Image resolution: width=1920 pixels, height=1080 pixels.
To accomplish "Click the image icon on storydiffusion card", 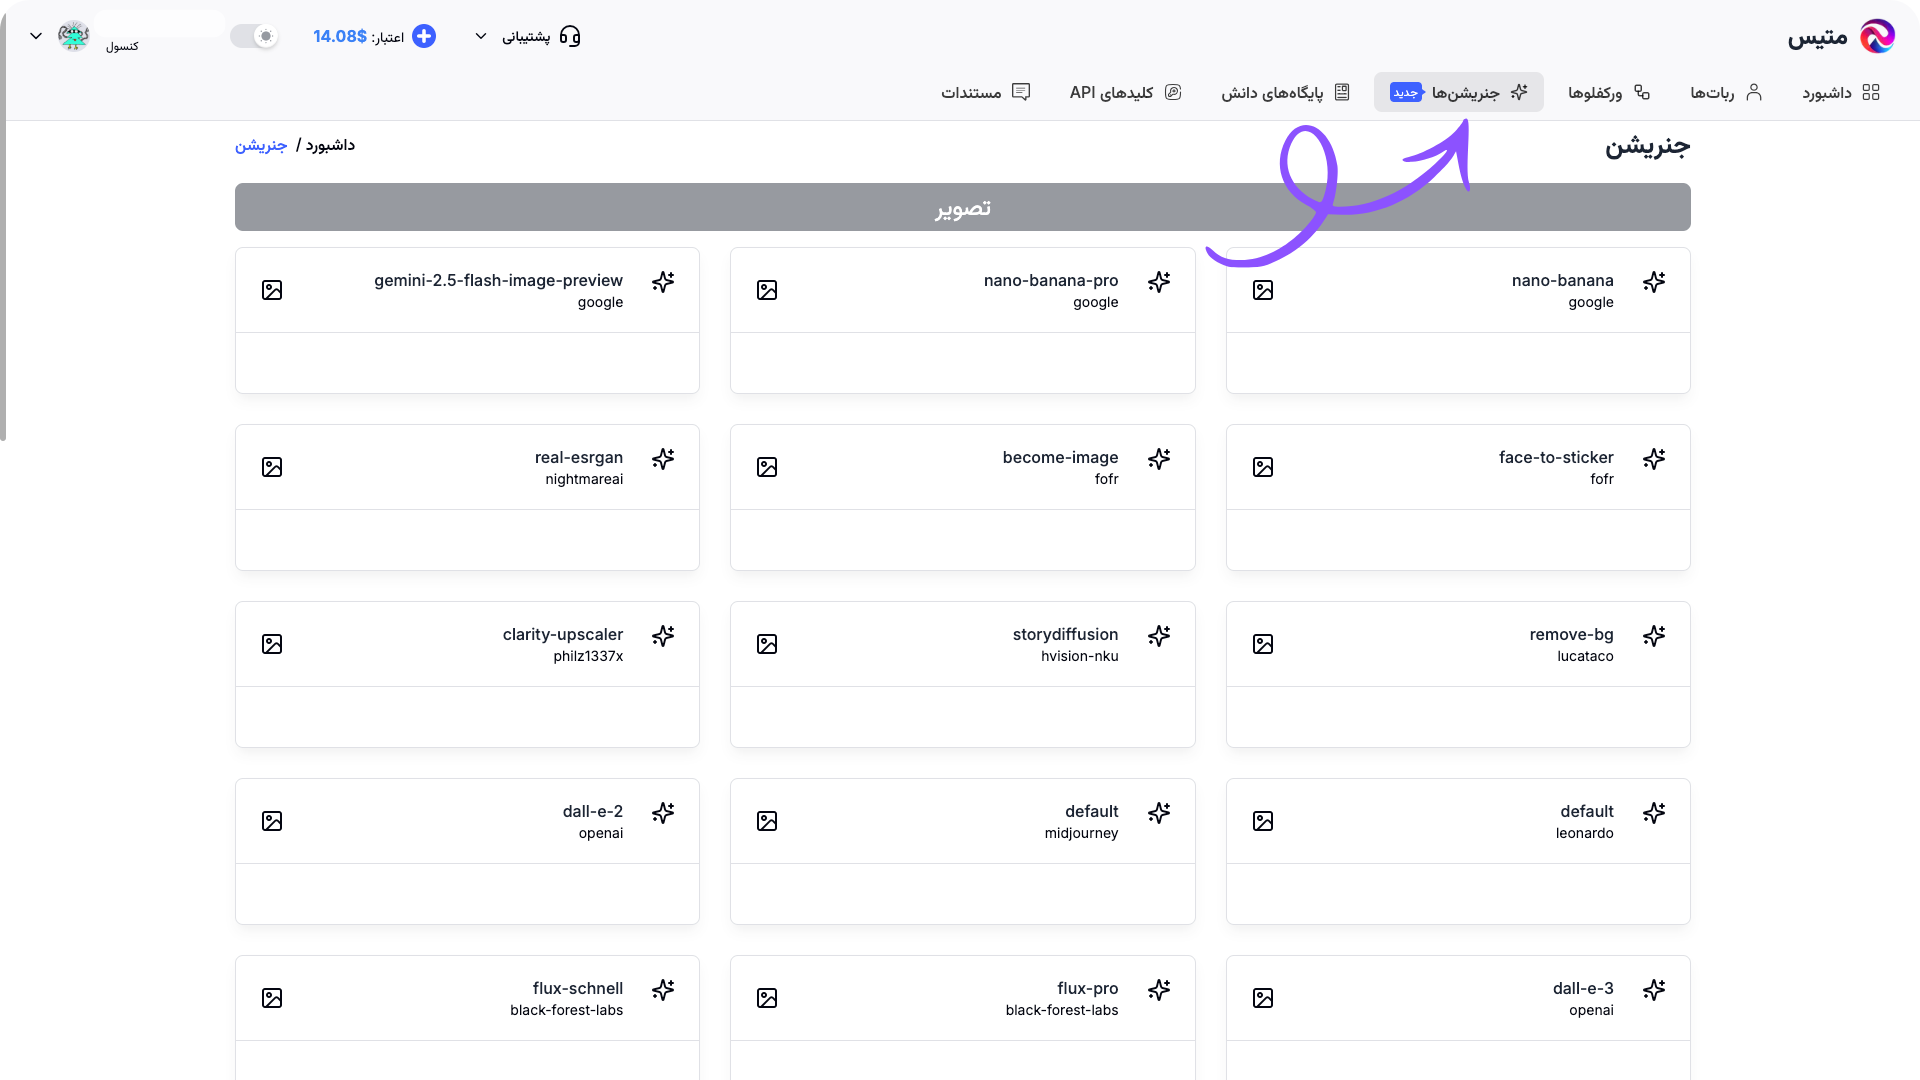I will point(767,644).
